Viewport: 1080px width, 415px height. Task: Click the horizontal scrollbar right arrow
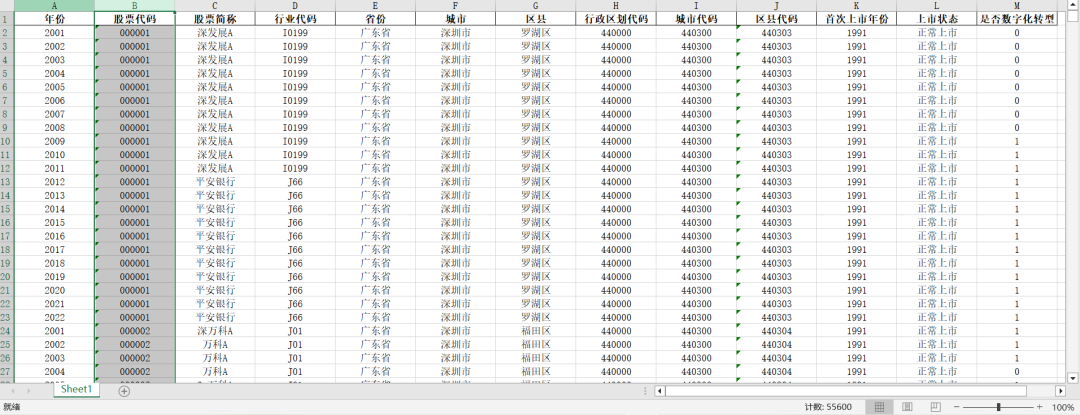1060,391
